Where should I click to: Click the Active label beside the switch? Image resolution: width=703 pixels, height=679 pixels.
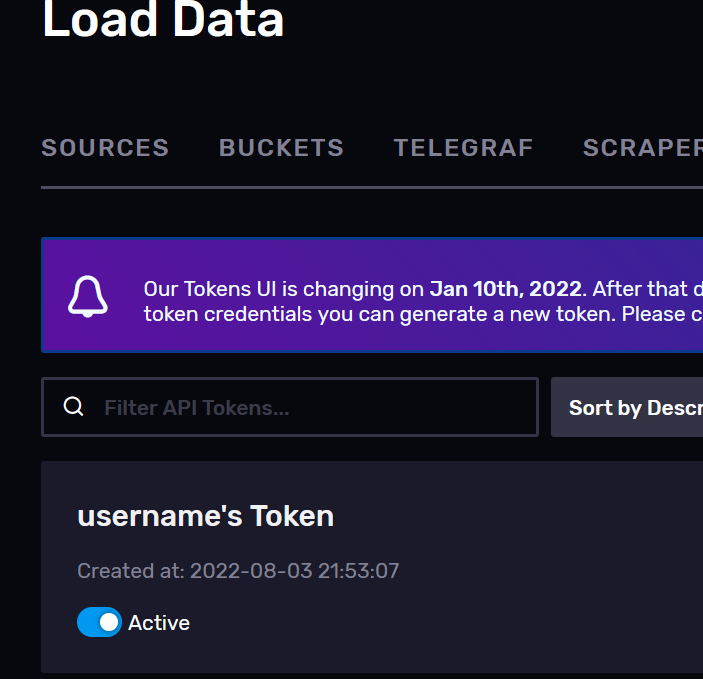(159, 623)
